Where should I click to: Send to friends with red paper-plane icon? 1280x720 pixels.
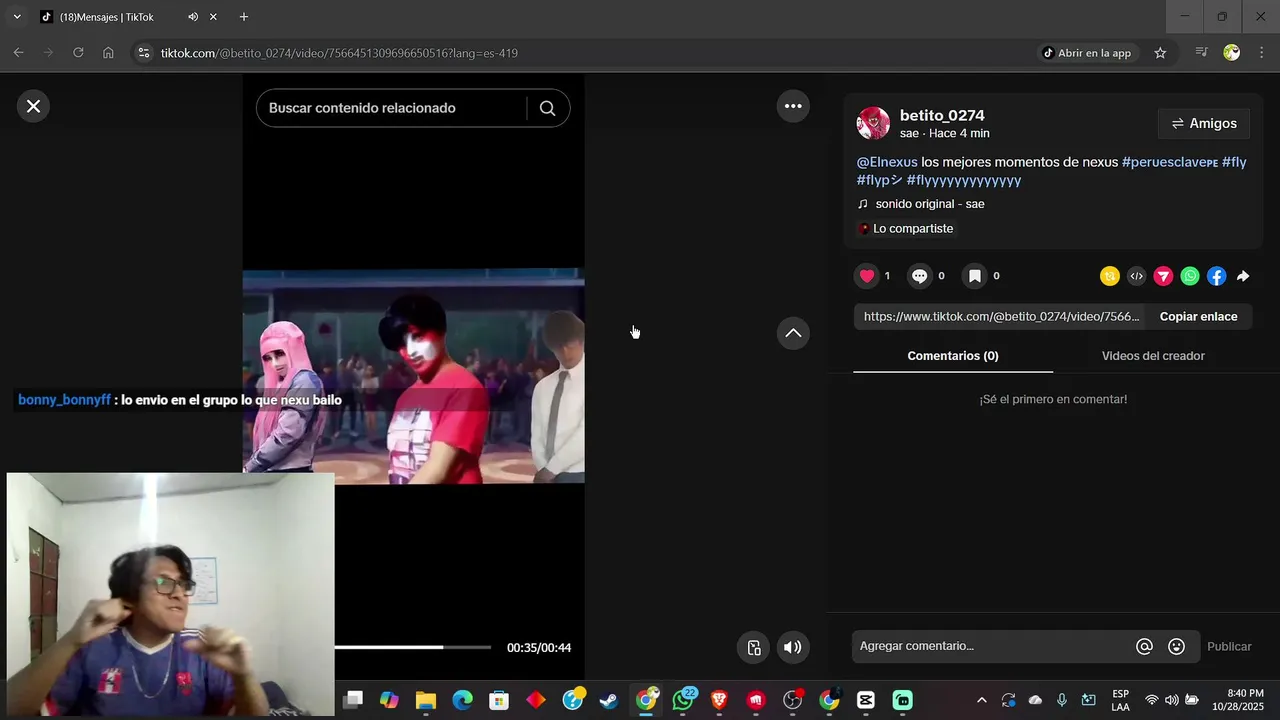1163,277
